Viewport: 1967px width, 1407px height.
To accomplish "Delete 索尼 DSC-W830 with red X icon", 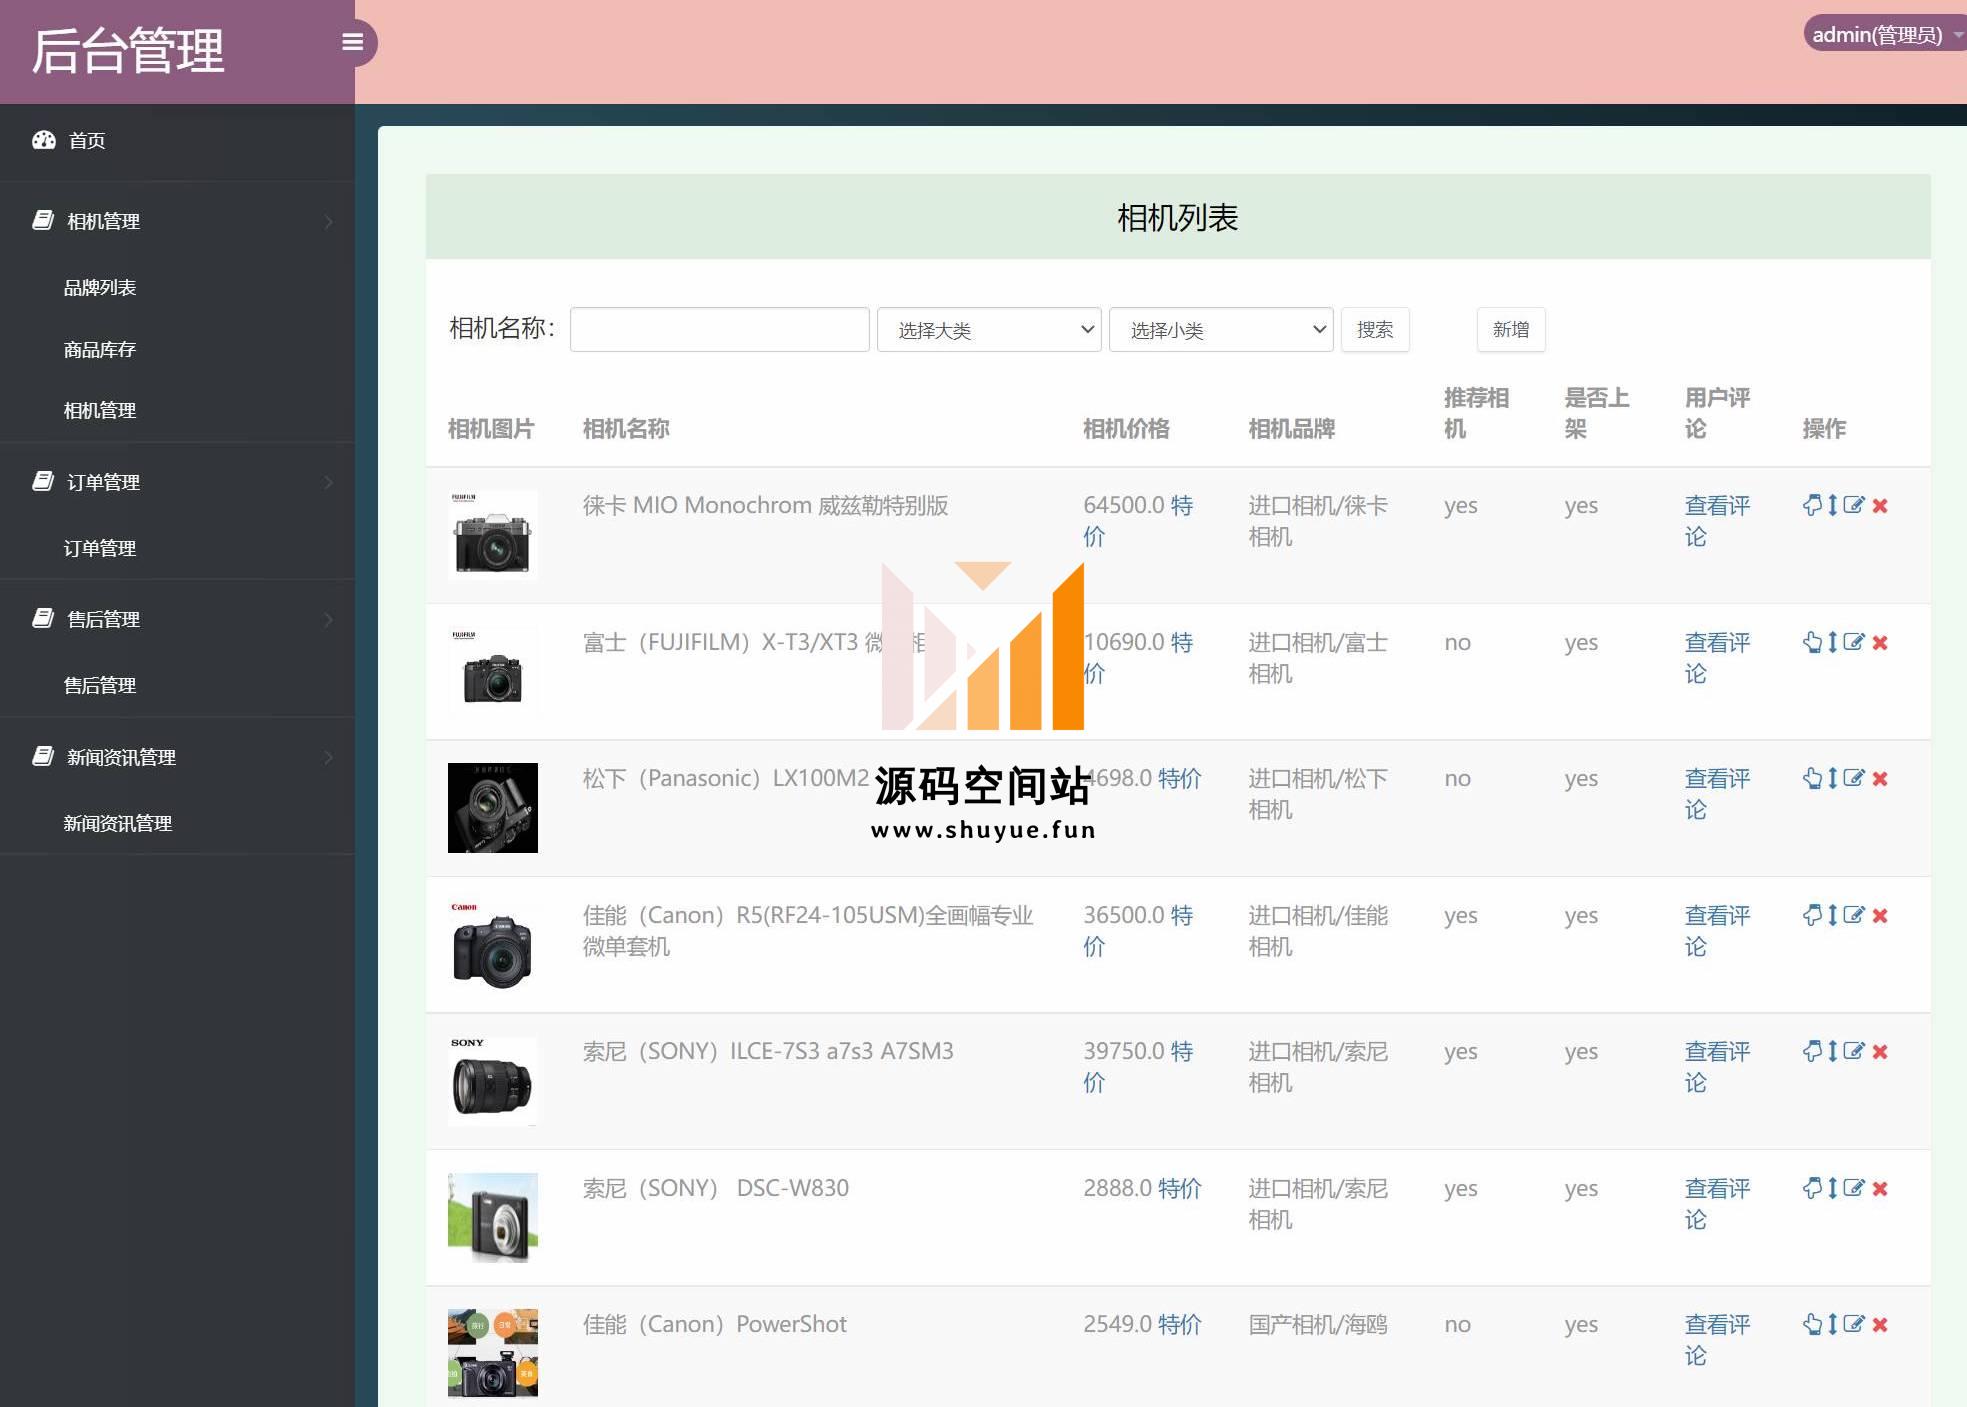I will [x=1880, y=1189].
